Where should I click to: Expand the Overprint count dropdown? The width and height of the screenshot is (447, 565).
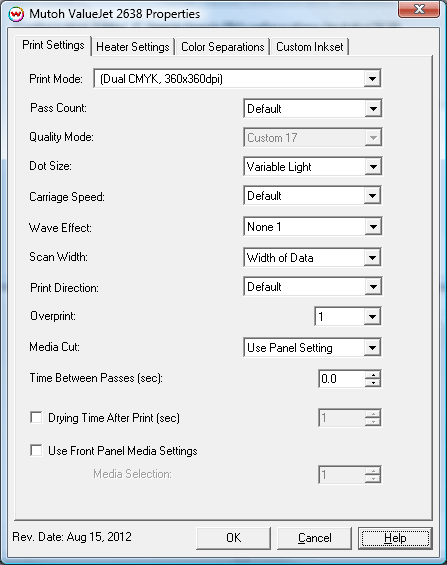pos(348,317)
